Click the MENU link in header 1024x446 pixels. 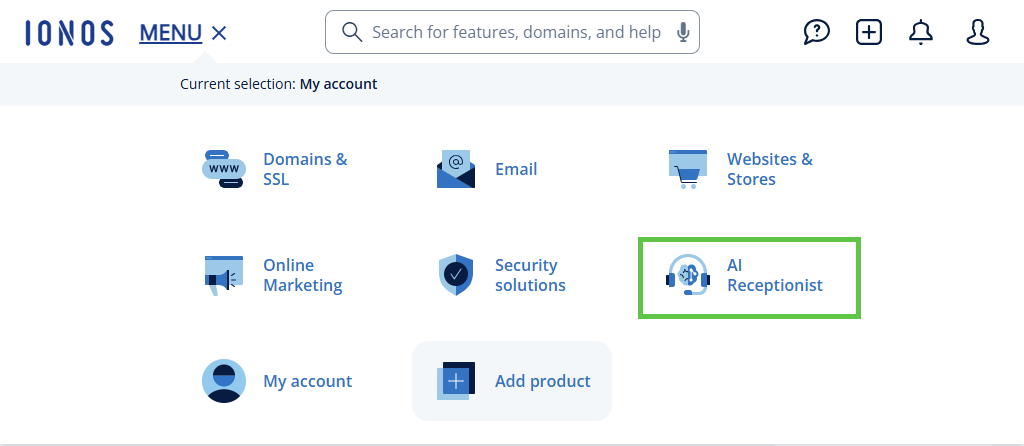[x=171, y=33]
